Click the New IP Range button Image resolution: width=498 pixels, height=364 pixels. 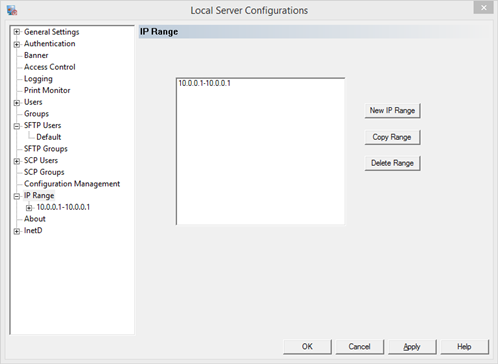392,111
